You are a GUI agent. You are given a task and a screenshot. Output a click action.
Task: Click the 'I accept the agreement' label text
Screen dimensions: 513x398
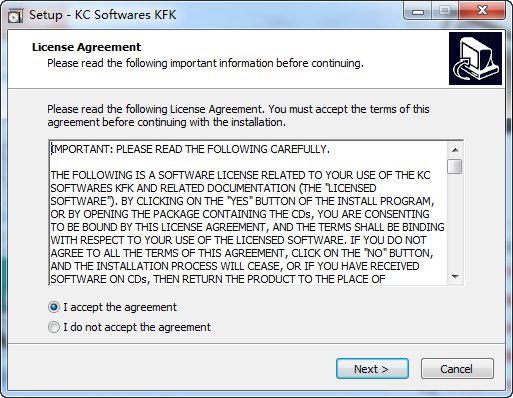[120, 307]
